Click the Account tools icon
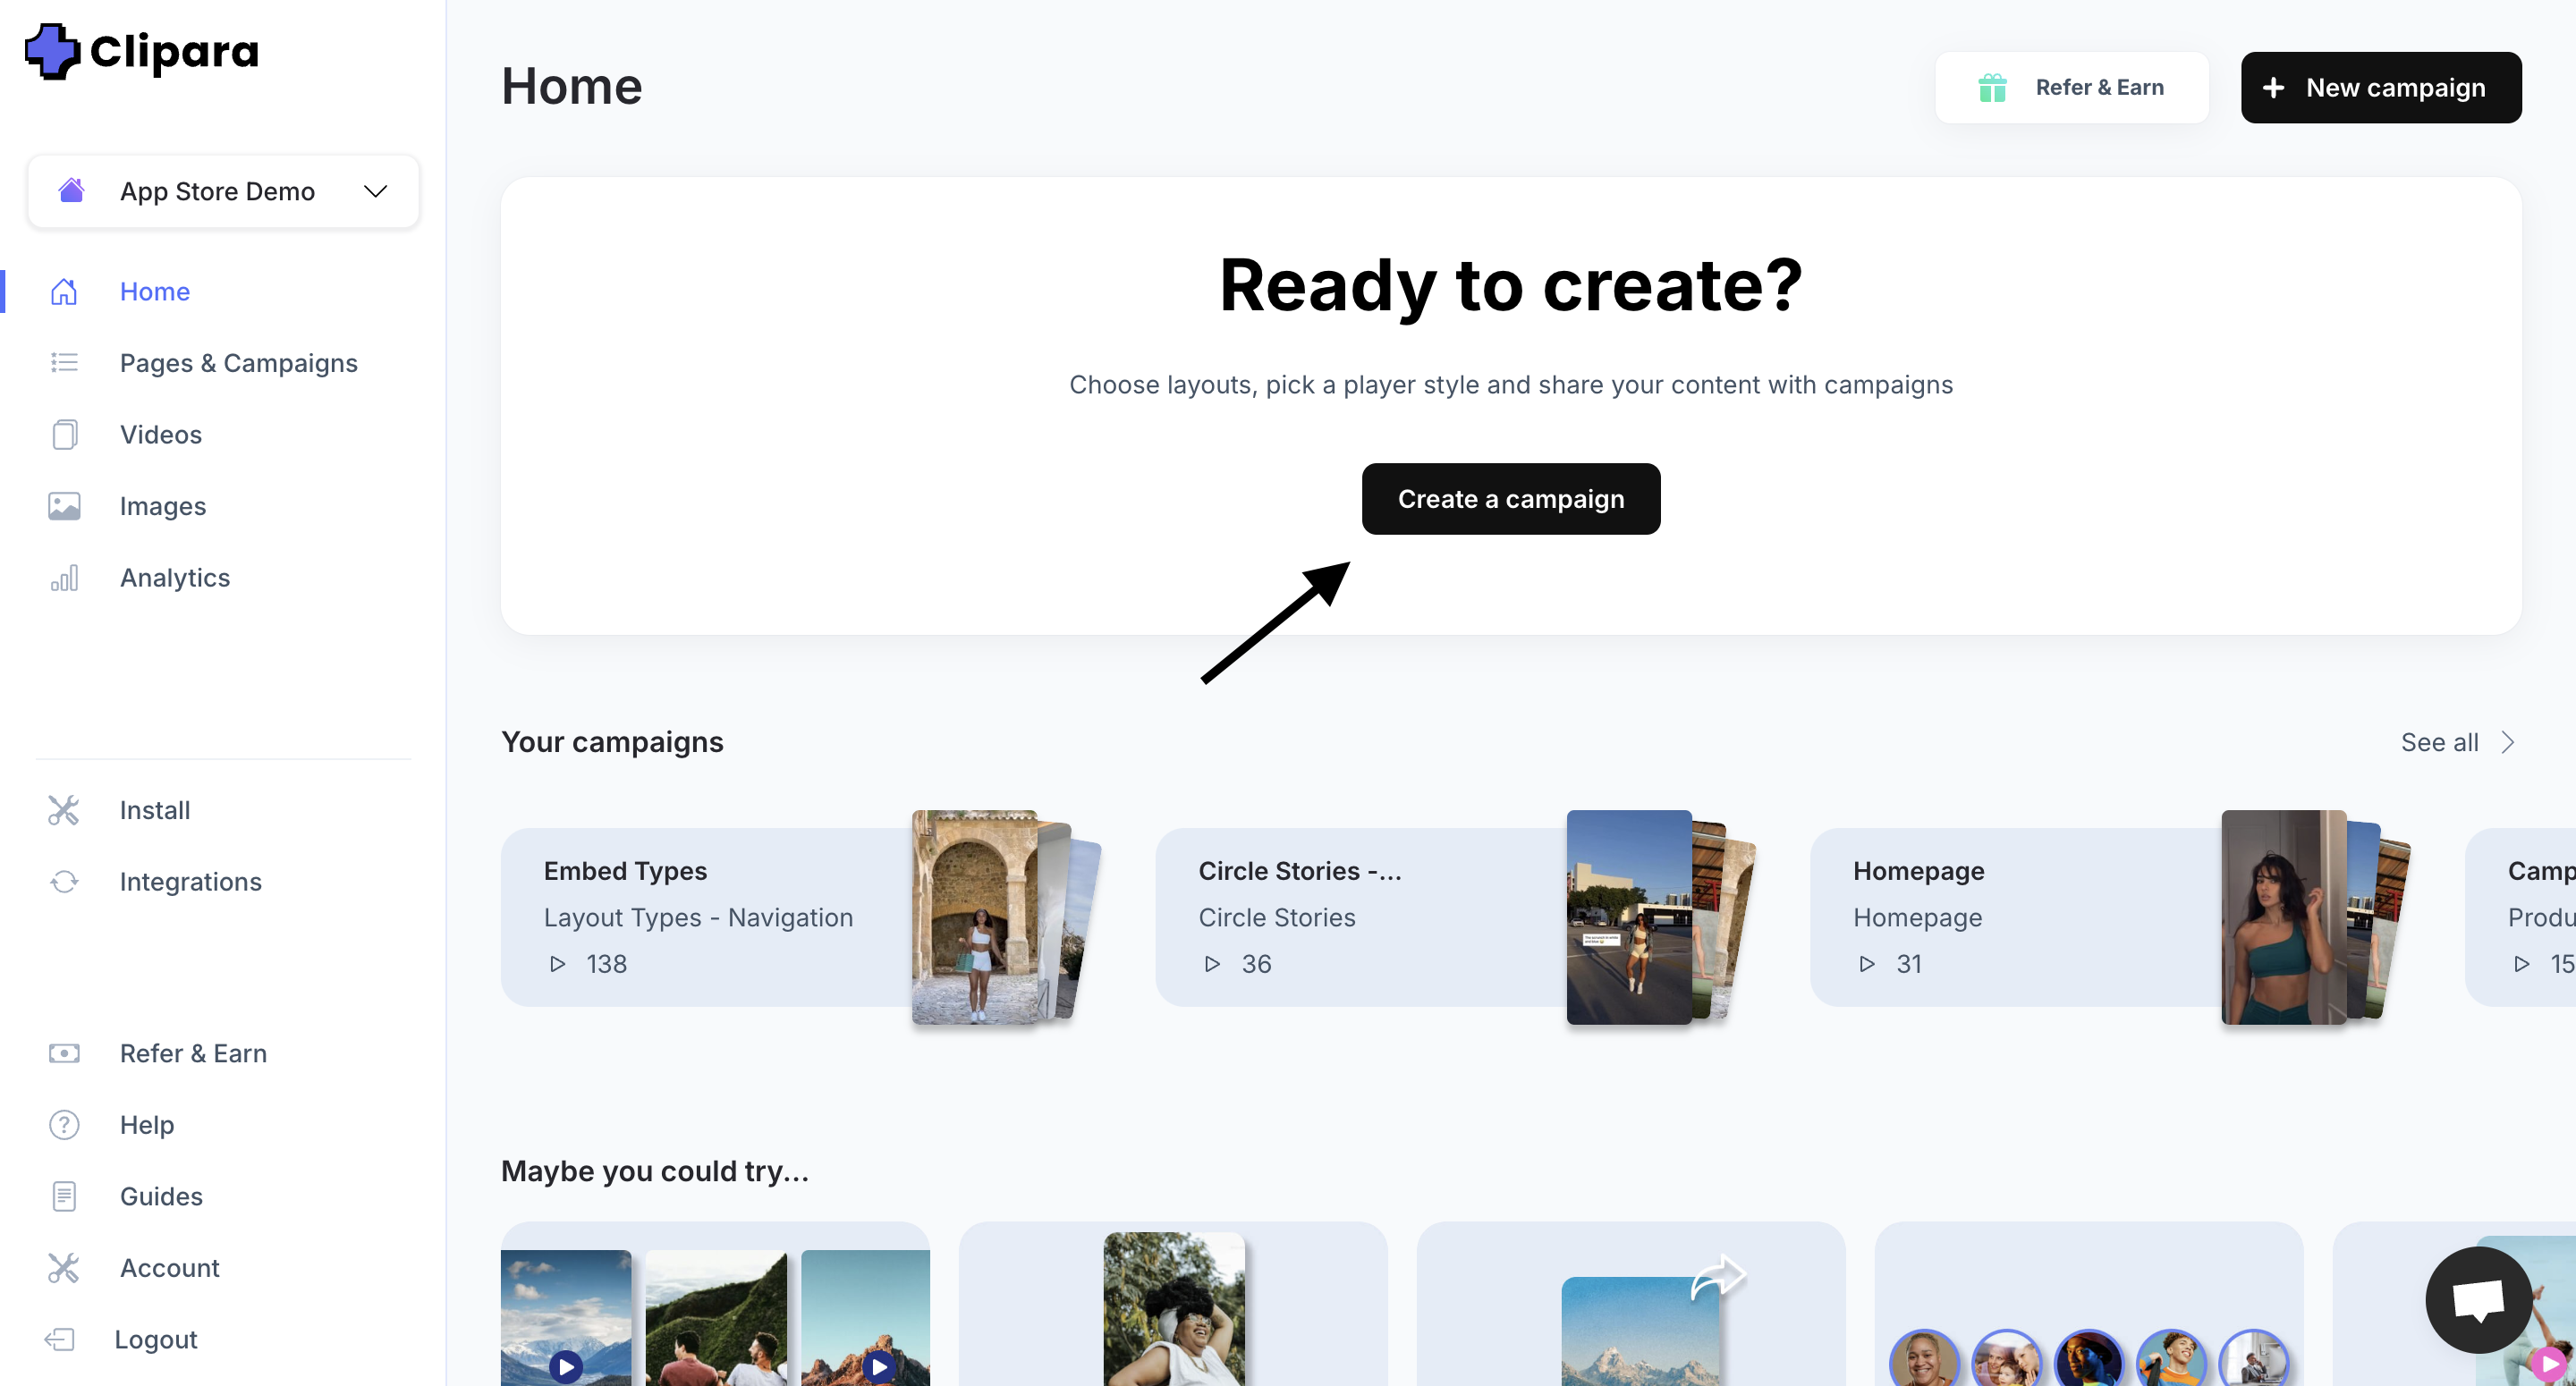2576x1386 pixels. coord(64,1268)
